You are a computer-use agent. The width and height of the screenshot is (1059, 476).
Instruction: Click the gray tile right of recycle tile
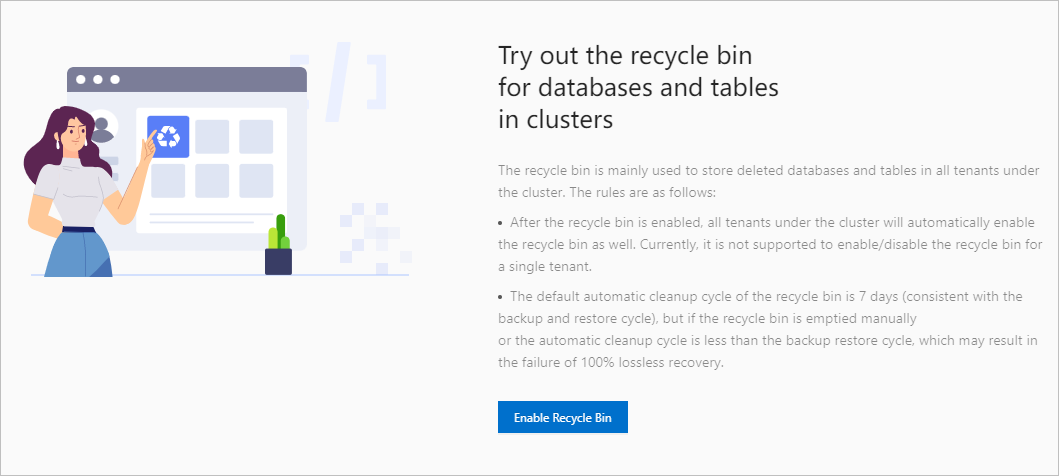(212, 137)
